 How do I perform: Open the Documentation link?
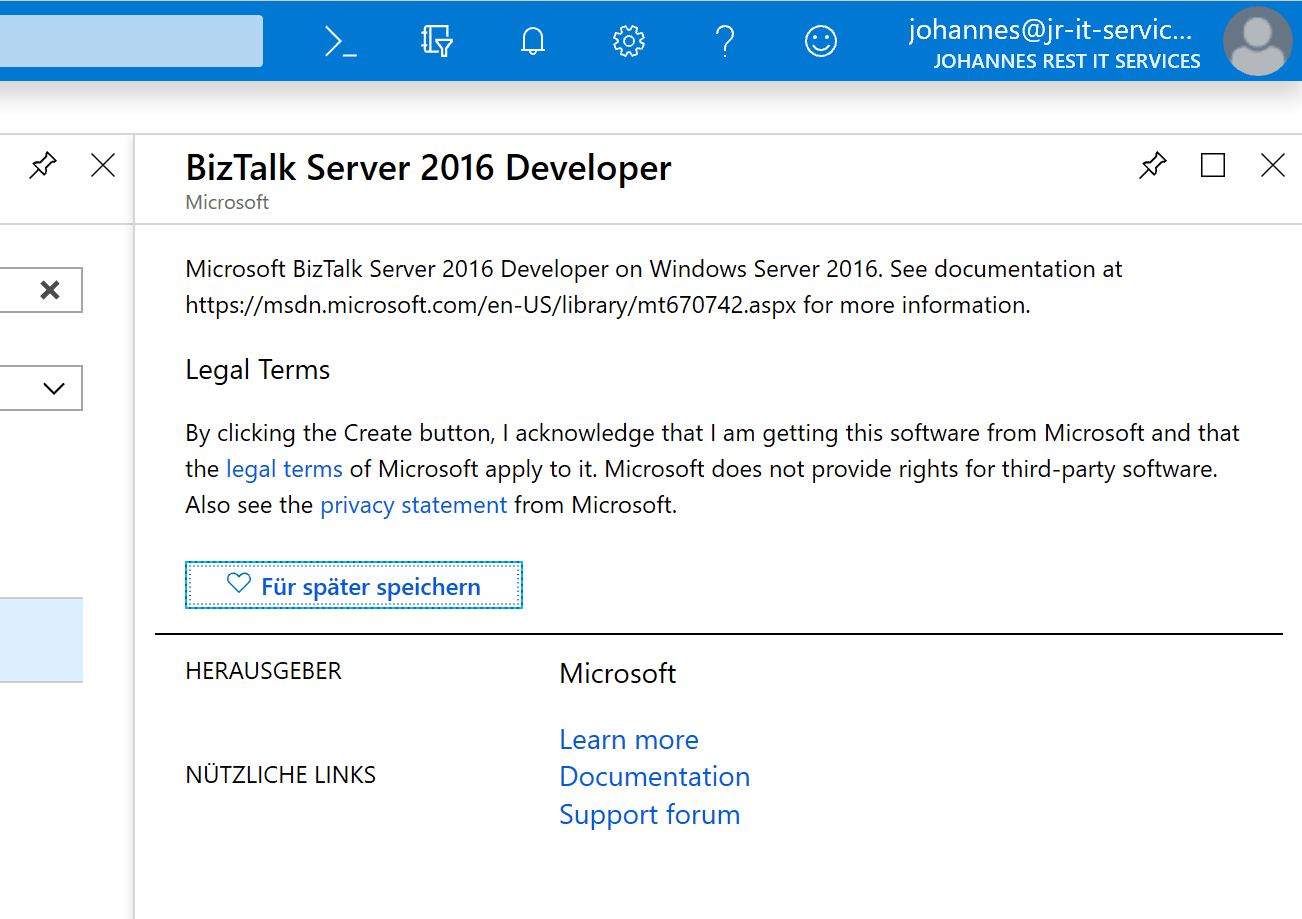coord(655,777)
